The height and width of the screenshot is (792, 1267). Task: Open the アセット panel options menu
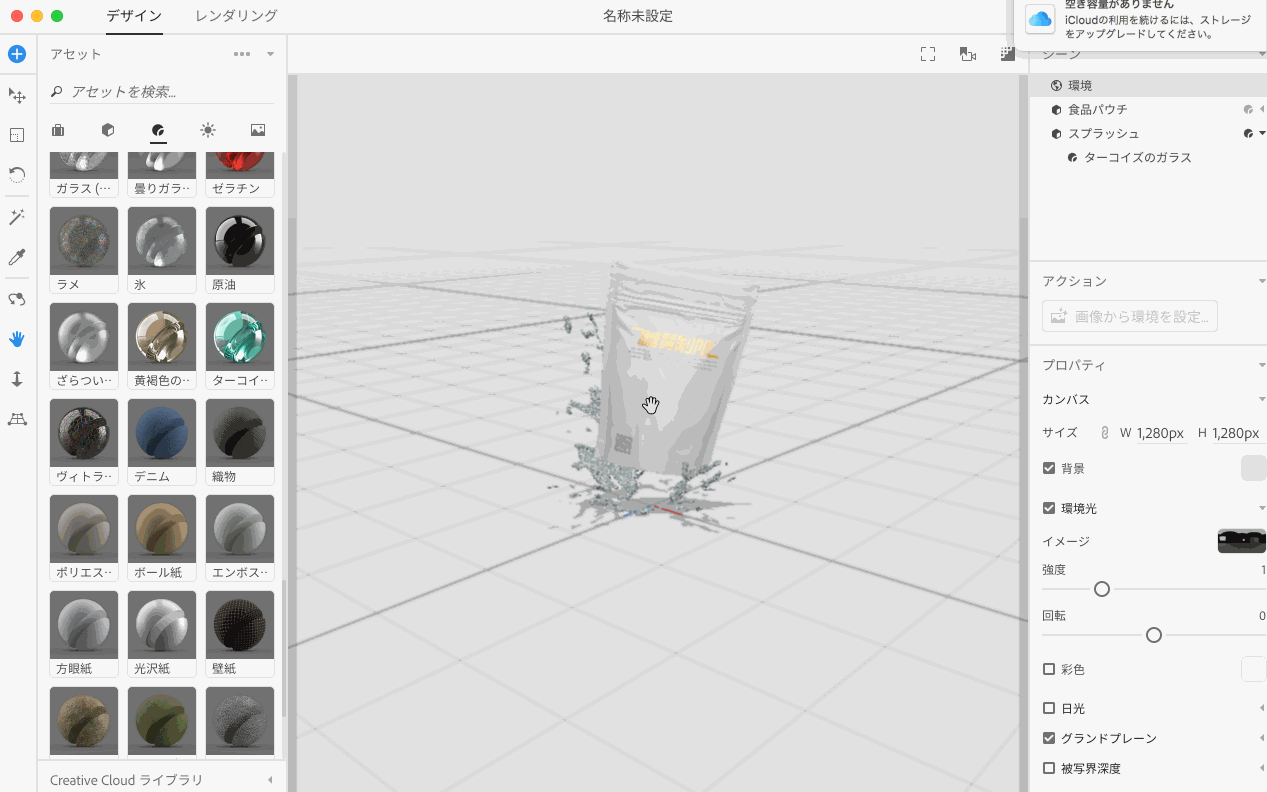pyautogui.click(x=242, y=54)
